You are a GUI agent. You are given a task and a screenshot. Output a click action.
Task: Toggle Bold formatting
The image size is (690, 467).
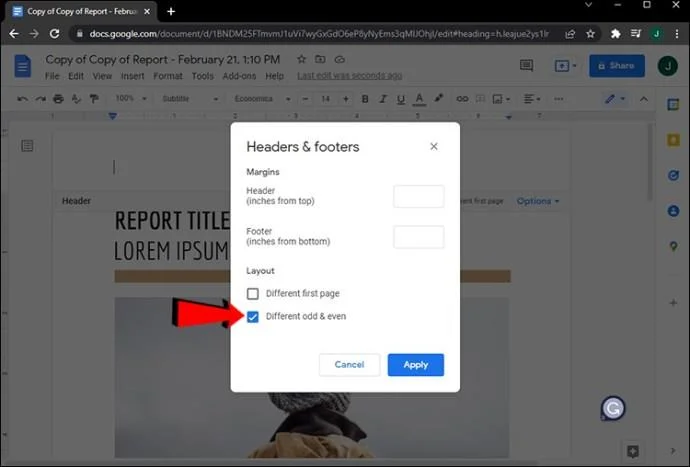coord(365,99)
